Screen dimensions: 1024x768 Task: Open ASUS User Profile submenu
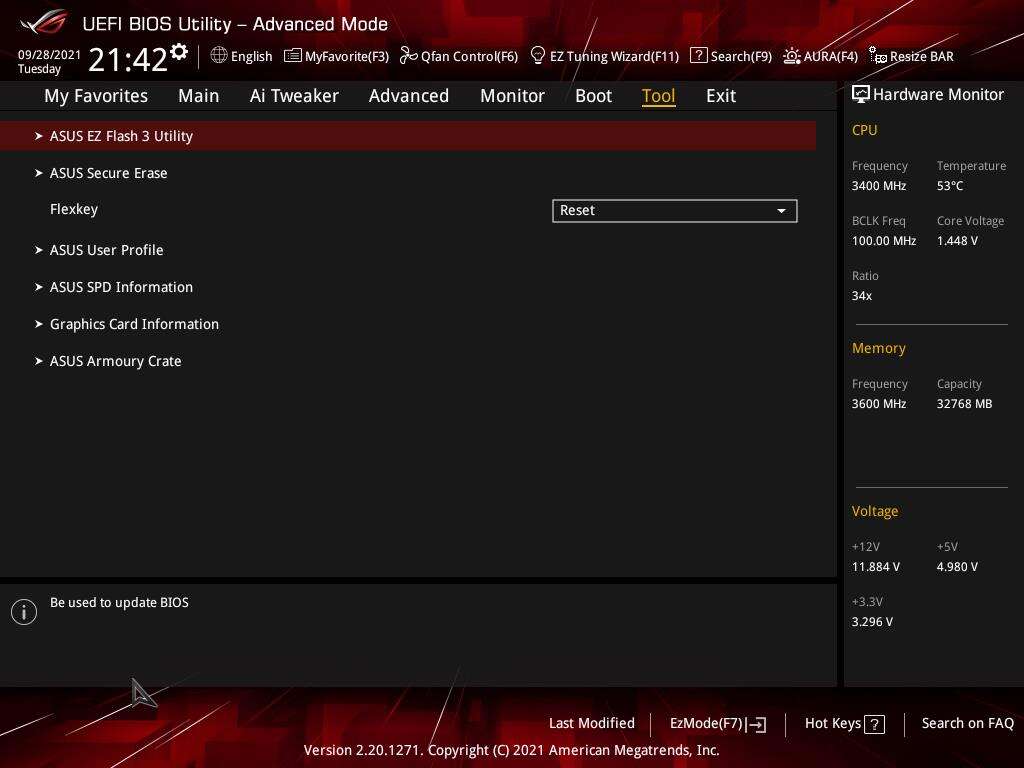[106, 250]
